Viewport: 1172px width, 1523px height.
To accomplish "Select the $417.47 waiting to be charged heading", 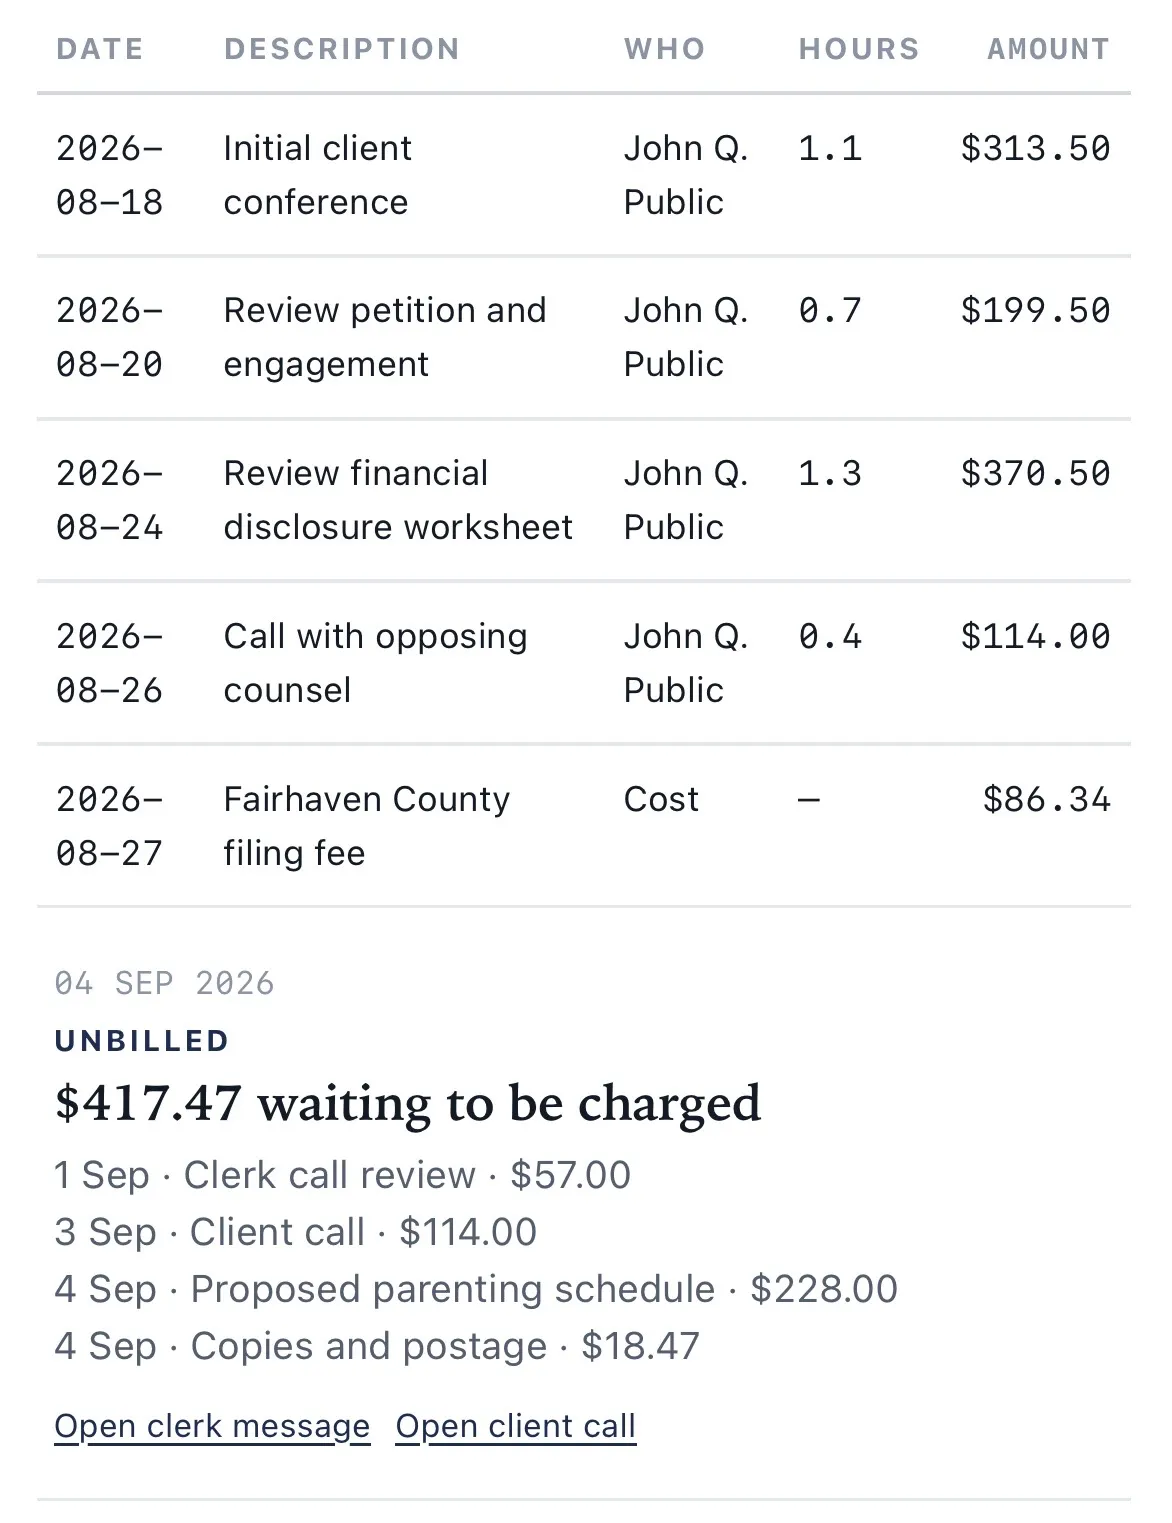I will pyautogui.click(x=408, y=1103).
